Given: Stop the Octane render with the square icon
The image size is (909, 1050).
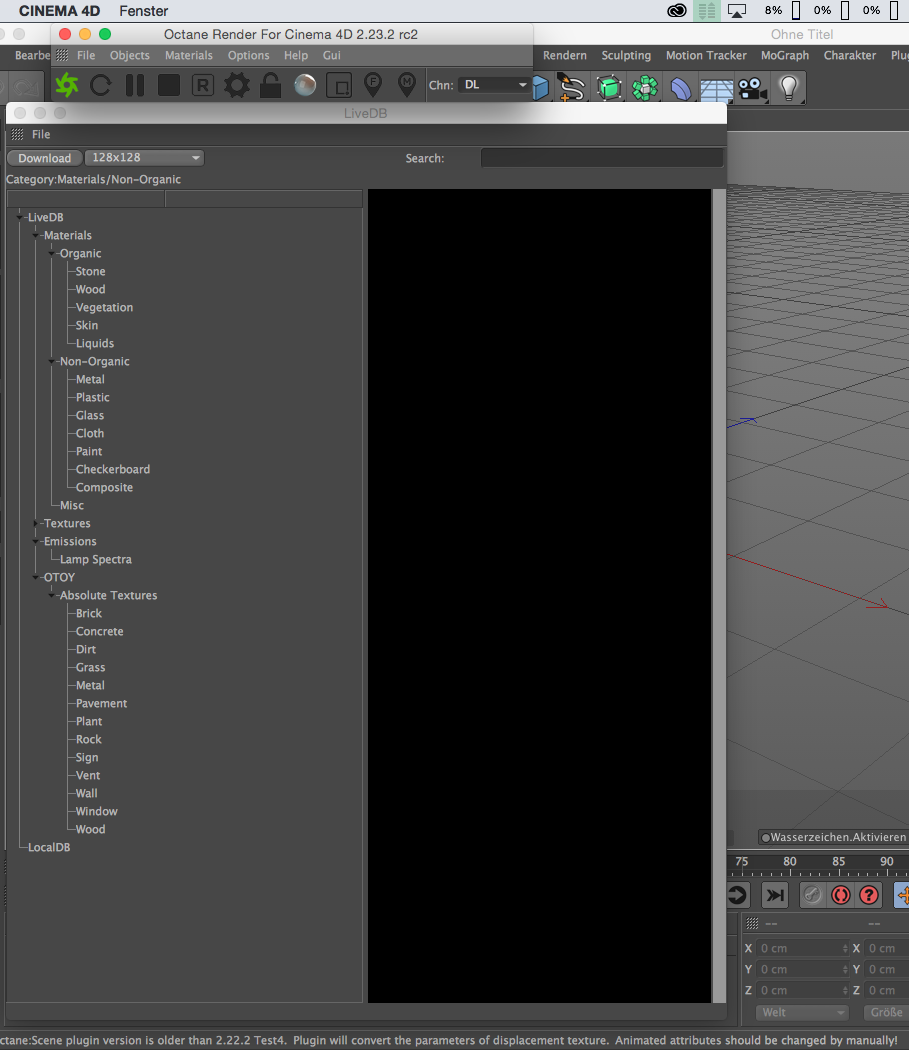Looking at the screenshot, I should point(169,85).
